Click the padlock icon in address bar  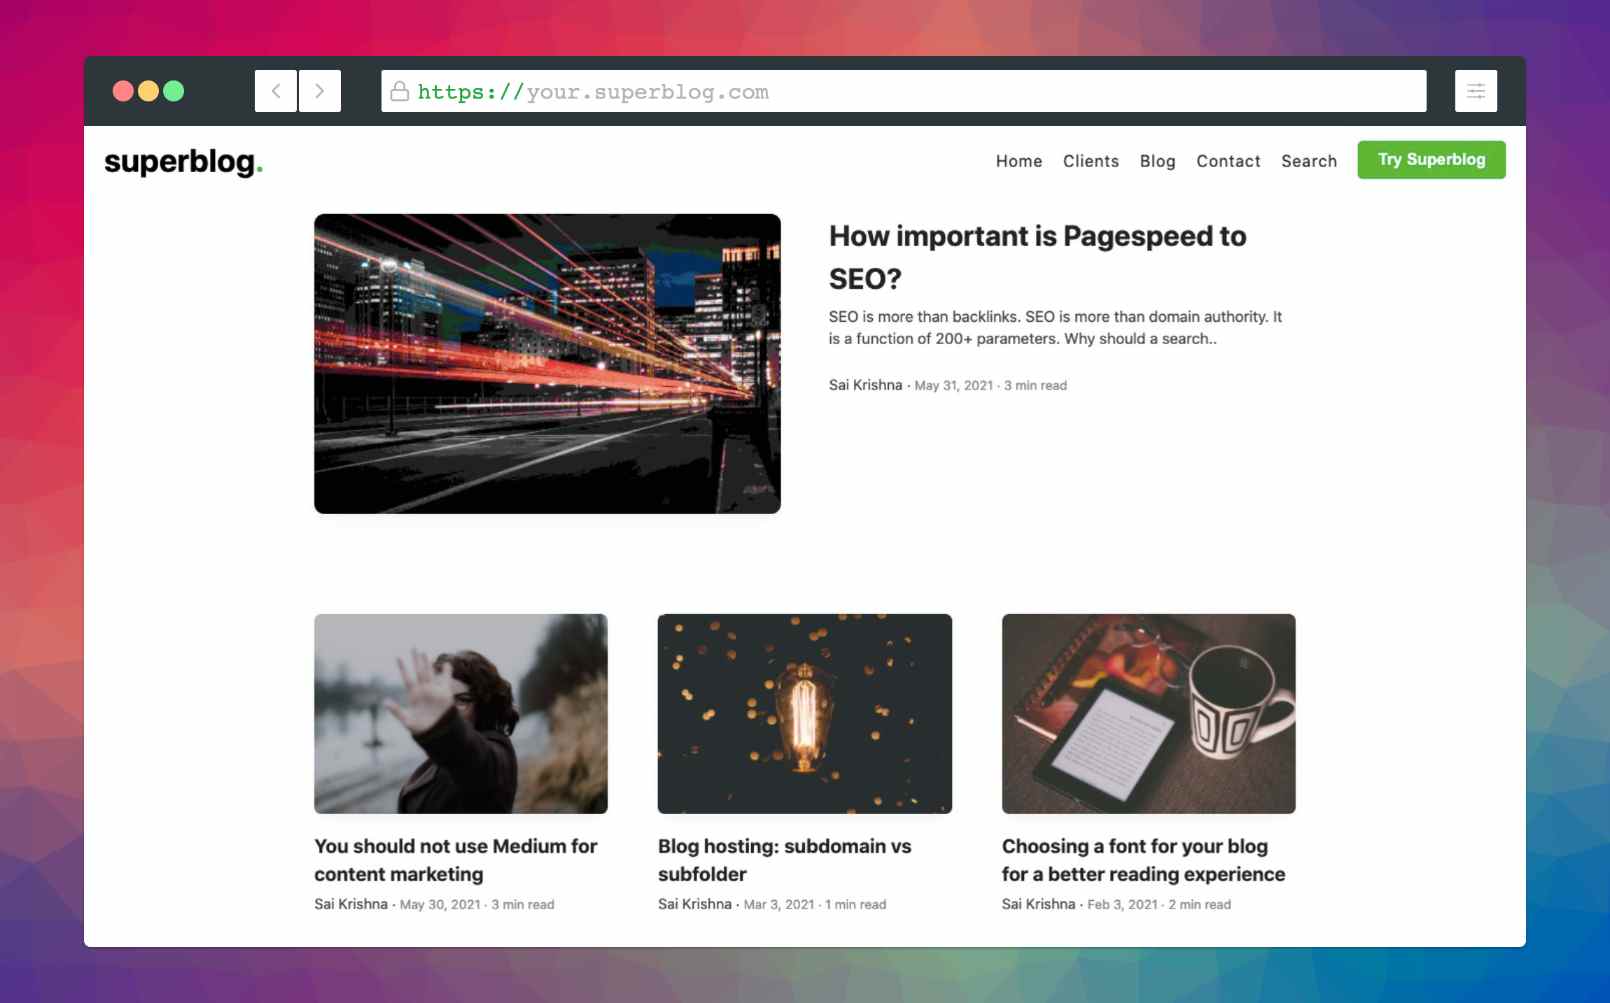click(399, 92)
